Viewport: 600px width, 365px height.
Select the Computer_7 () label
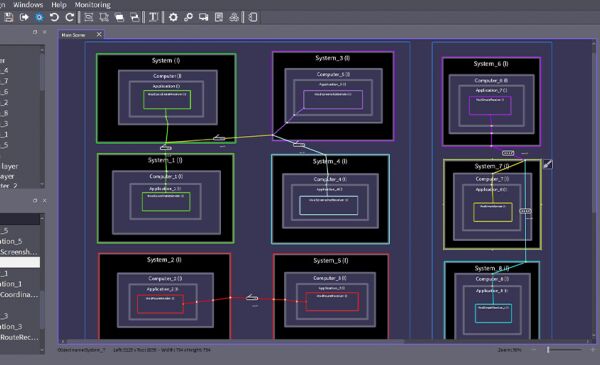tap(492, 179)
